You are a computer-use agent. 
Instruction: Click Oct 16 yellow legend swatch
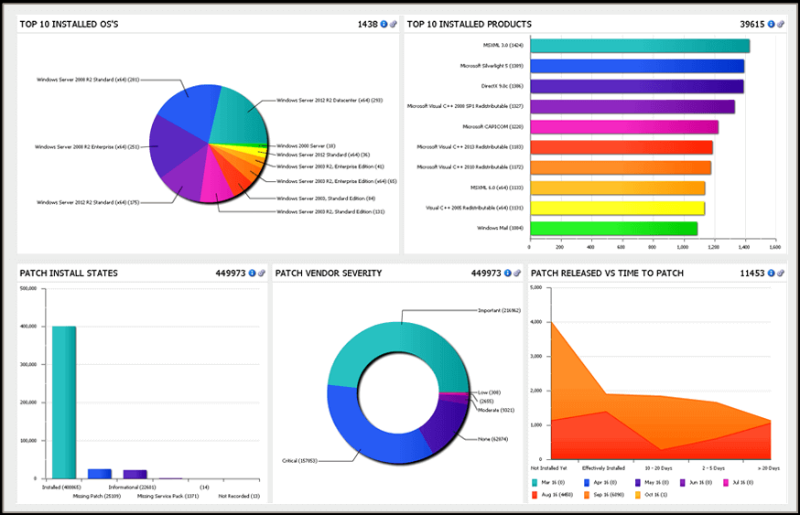coord(638,495)
